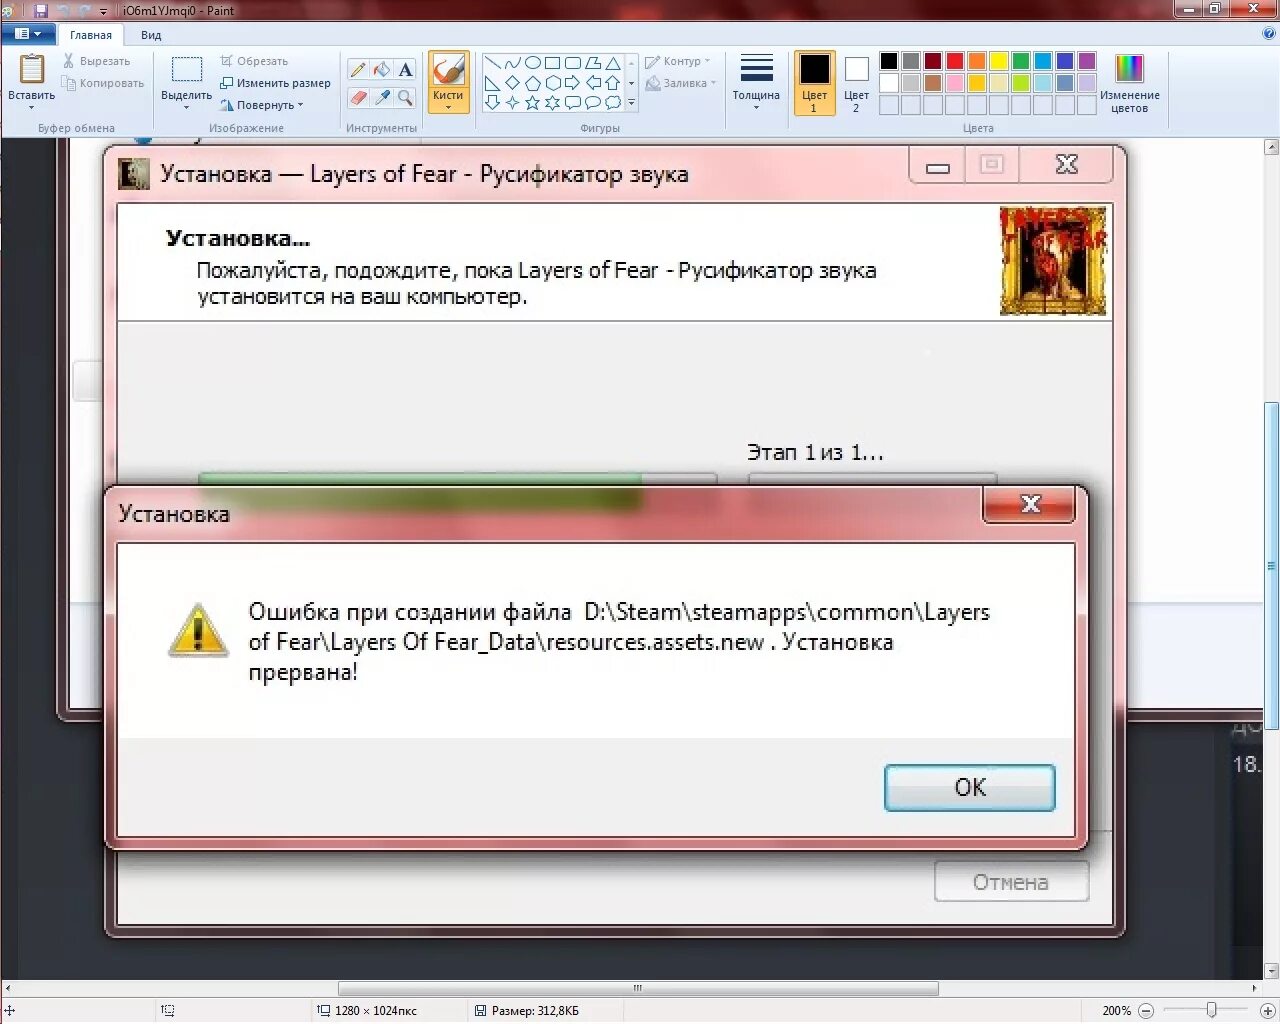Select the Eraser tool
Viewport: 1280px width, 1024px height.
(x=358, y=97)
